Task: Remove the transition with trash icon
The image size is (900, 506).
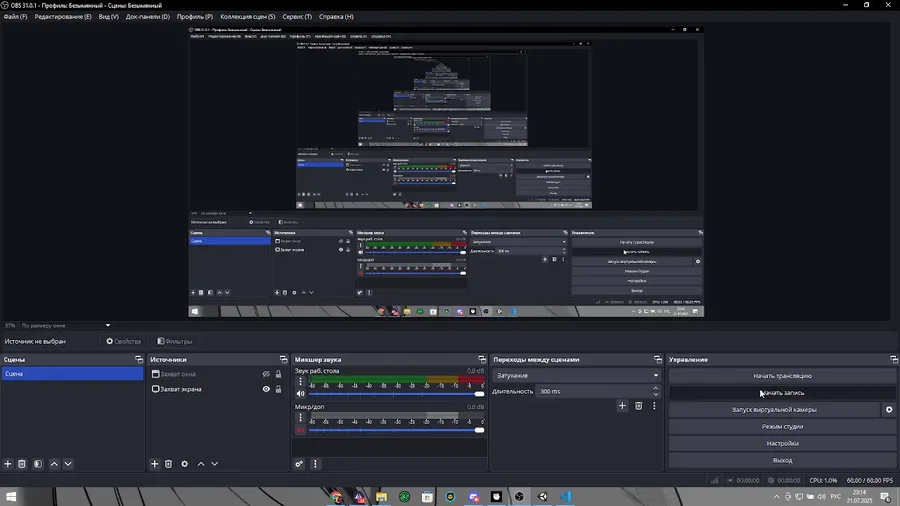Action: (x=638, y=406)
